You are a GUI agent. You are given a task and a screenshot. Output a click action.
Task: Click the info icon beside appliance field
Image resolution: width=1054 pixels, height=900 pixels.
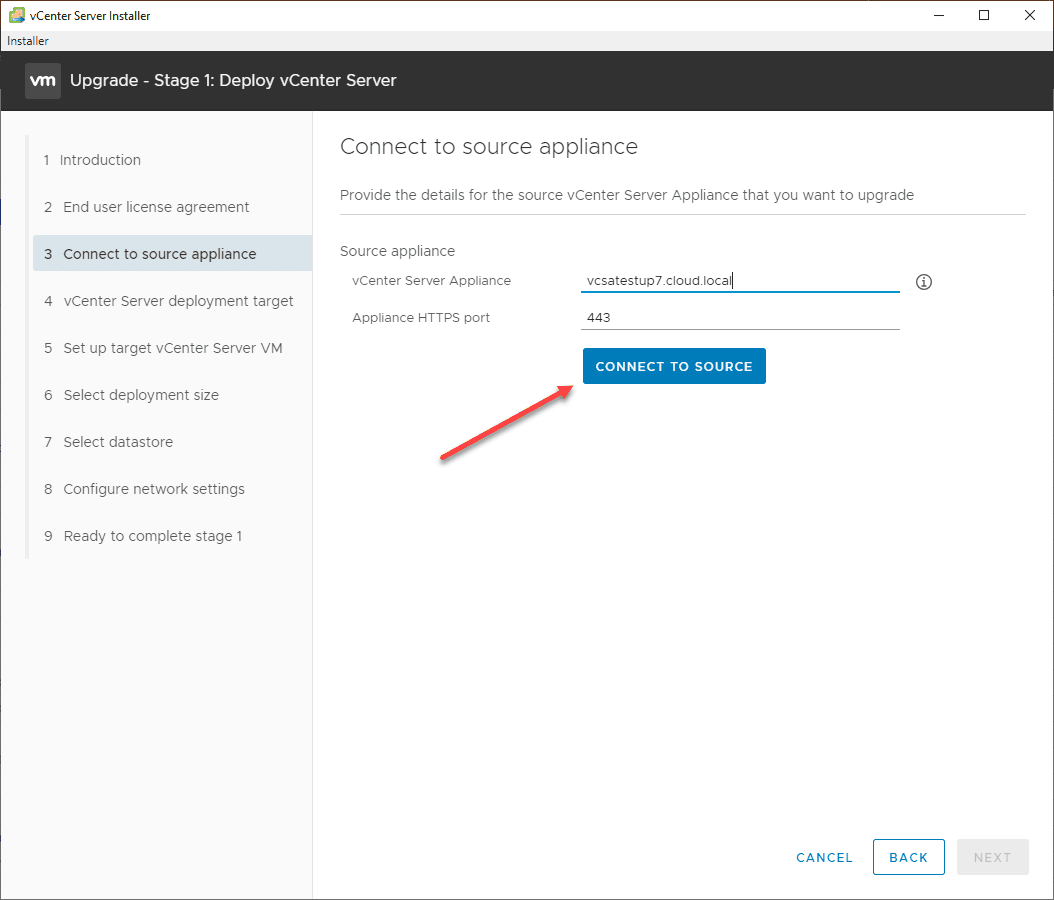[924, 282]
